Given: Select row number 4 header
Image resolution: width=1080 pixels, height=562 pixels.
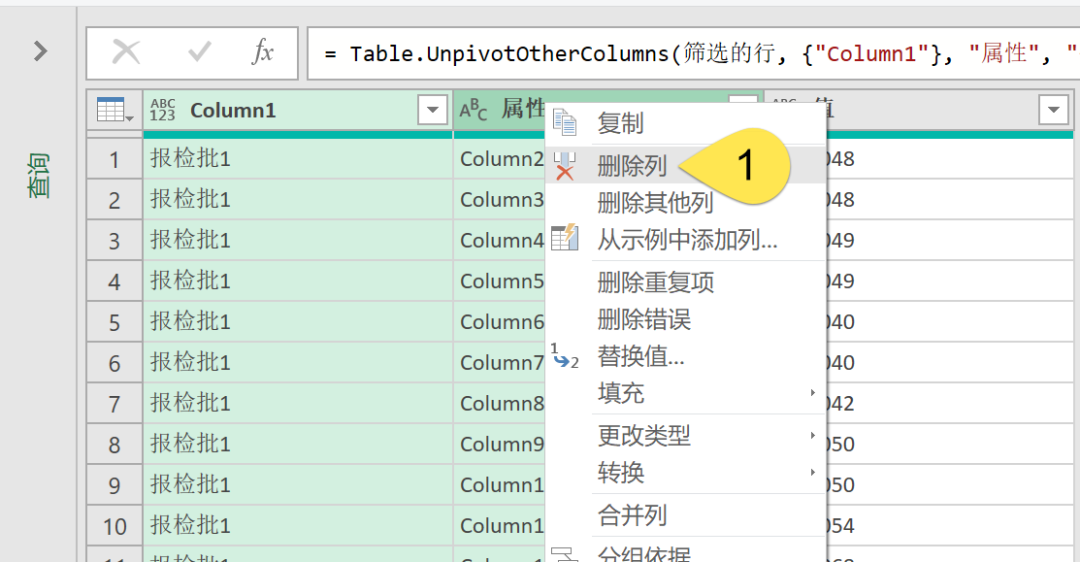Looking at the screenshot, I should pyautogui.click(x=114, y=281).
